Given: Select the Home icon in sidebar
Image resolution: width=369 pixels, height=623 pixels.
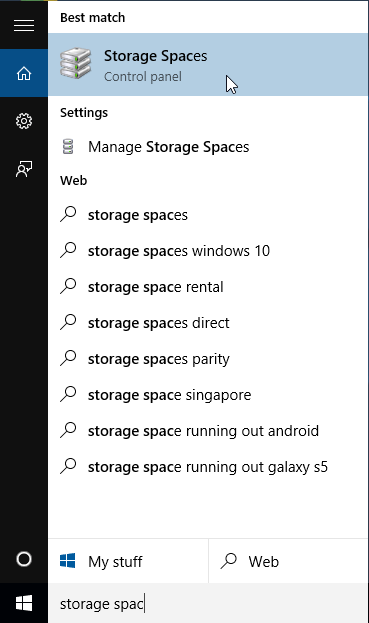Looking at the screenshot, I should point(24,74).
